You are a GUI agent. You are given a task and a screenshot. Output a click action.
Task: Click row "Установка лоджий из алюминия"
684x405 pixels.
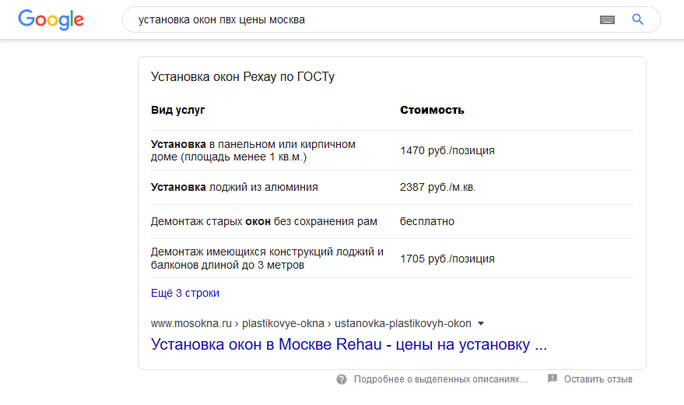392,187
